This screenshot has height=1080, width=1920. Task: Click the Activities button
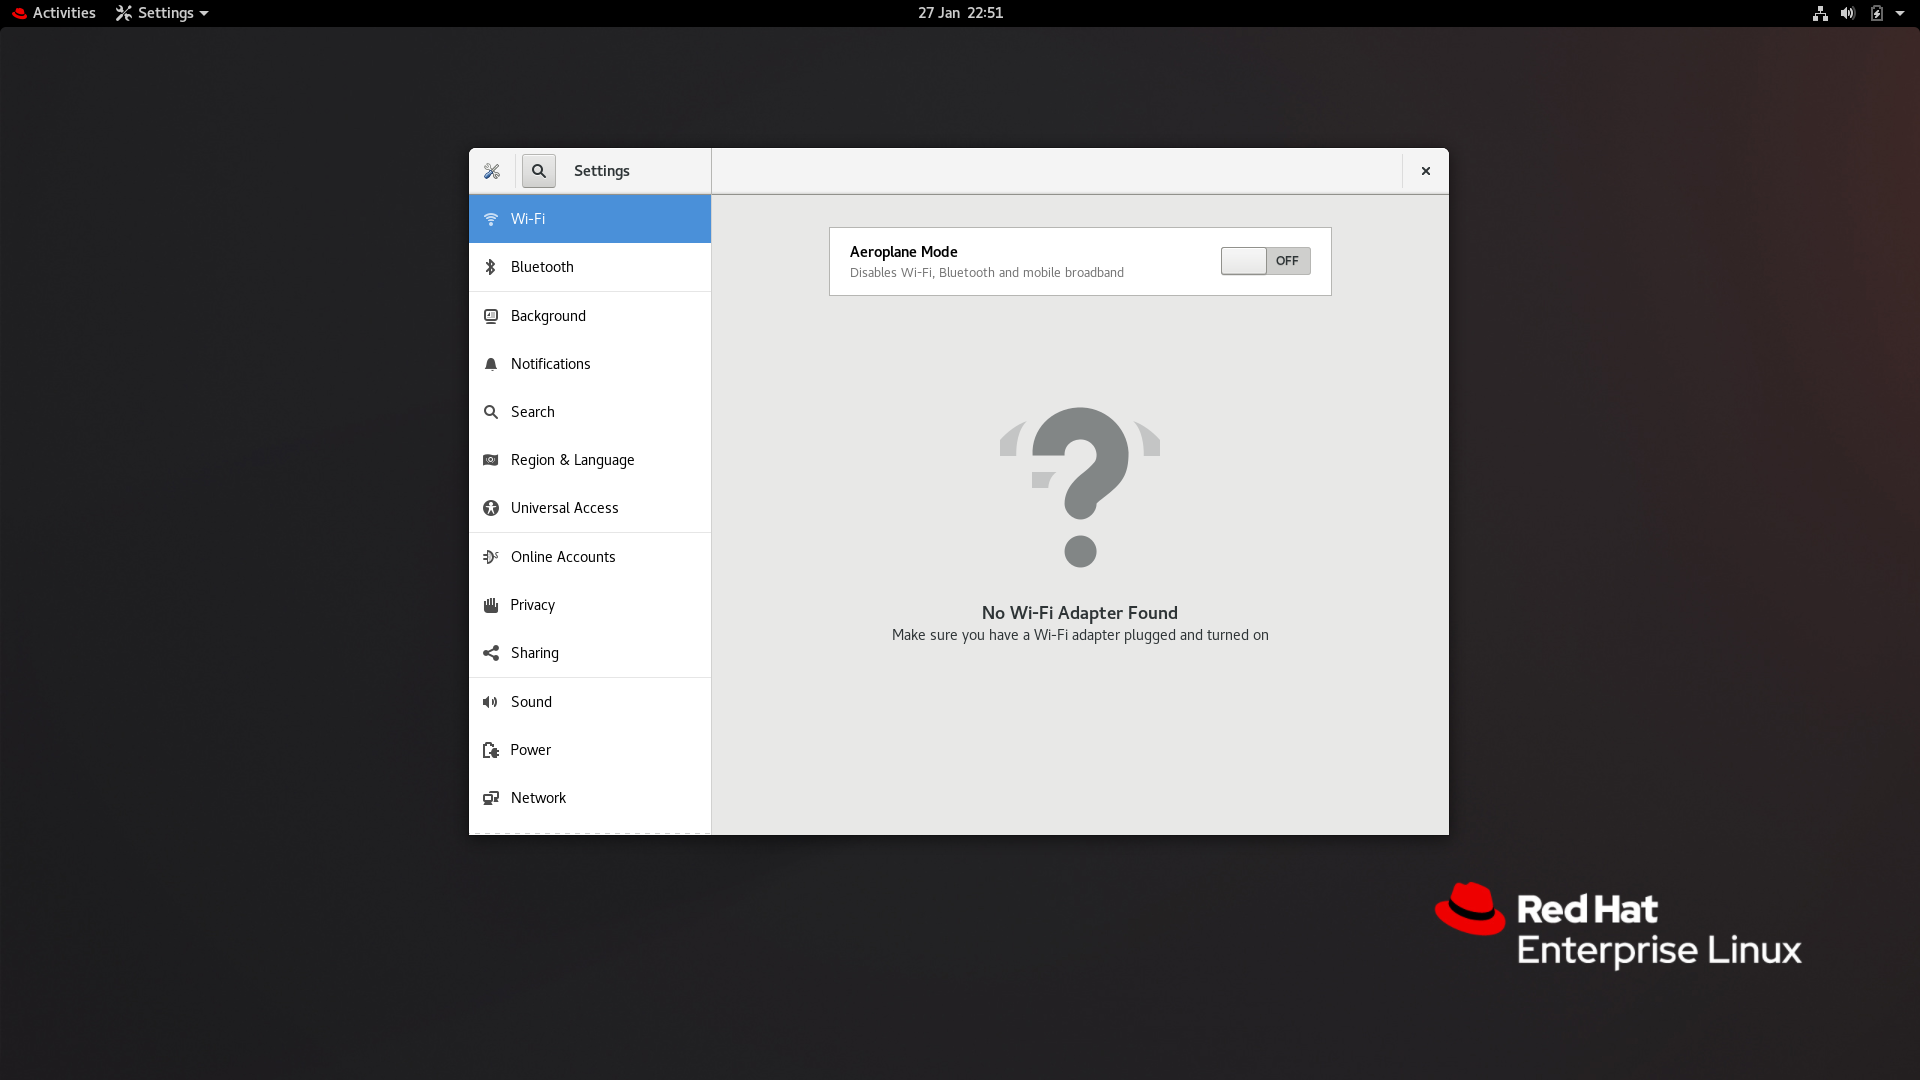coord(54,13)
